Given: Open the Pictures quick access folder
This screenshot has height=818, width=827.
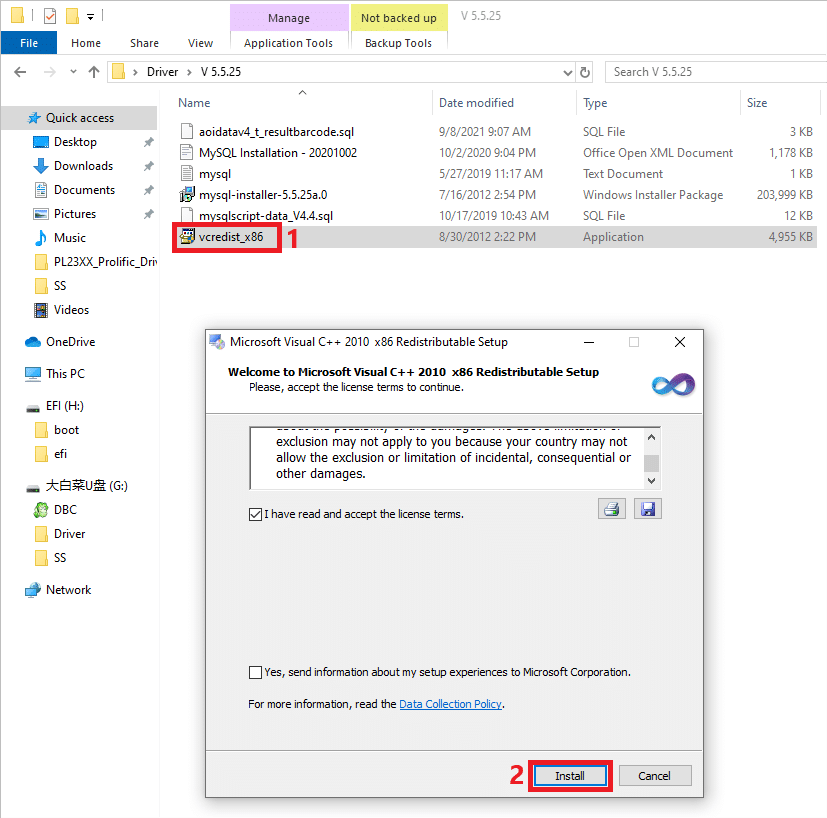Looking at the screenshot, I should pos(65,214).
